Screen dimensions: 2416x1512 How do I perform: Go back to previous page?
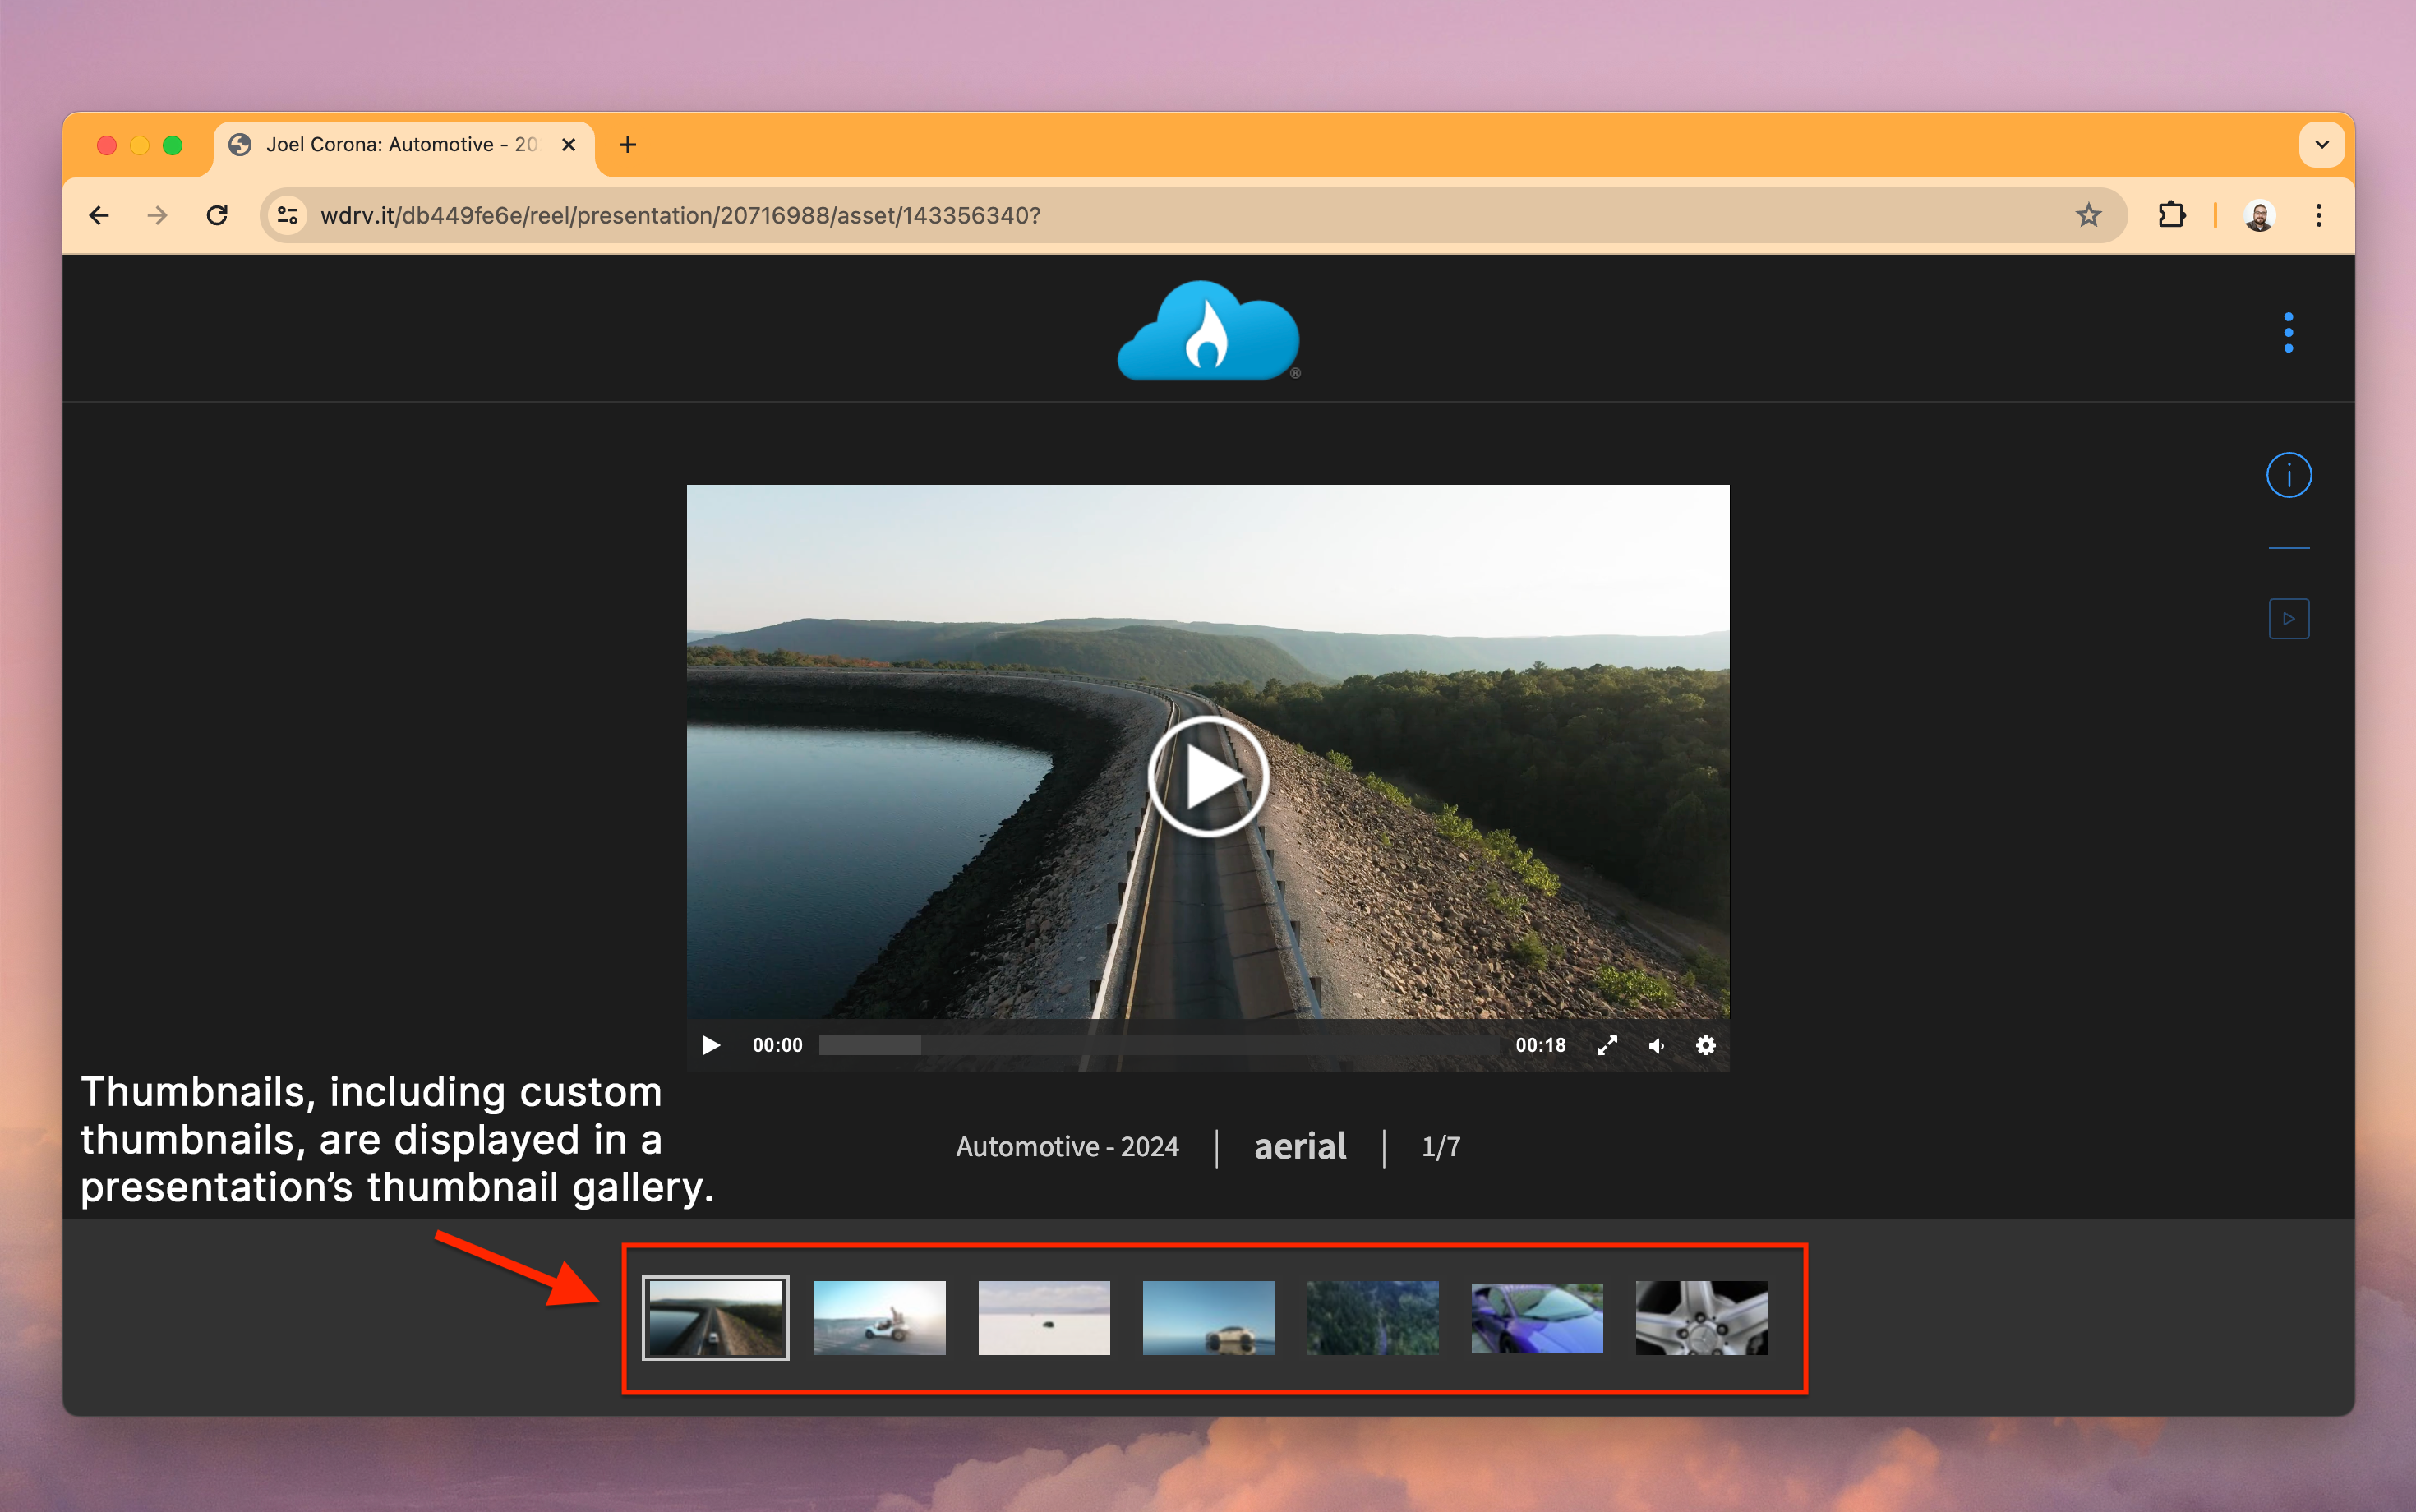(99, 215)
